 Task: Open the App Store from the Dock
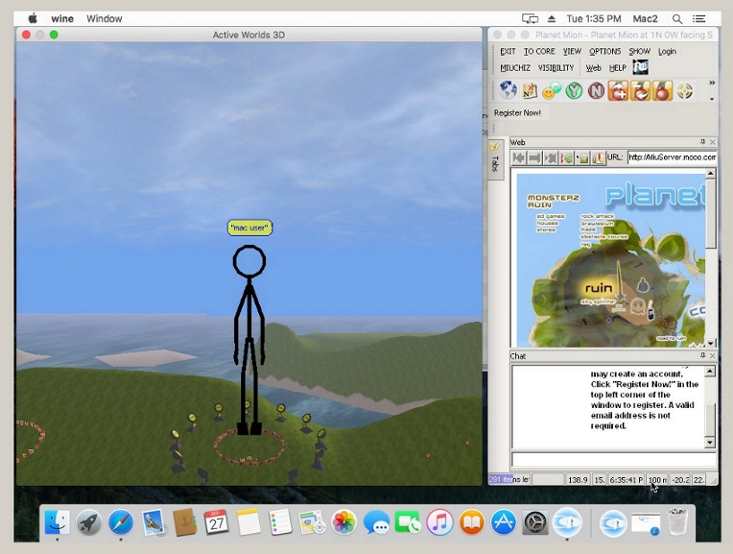point(503,522)
